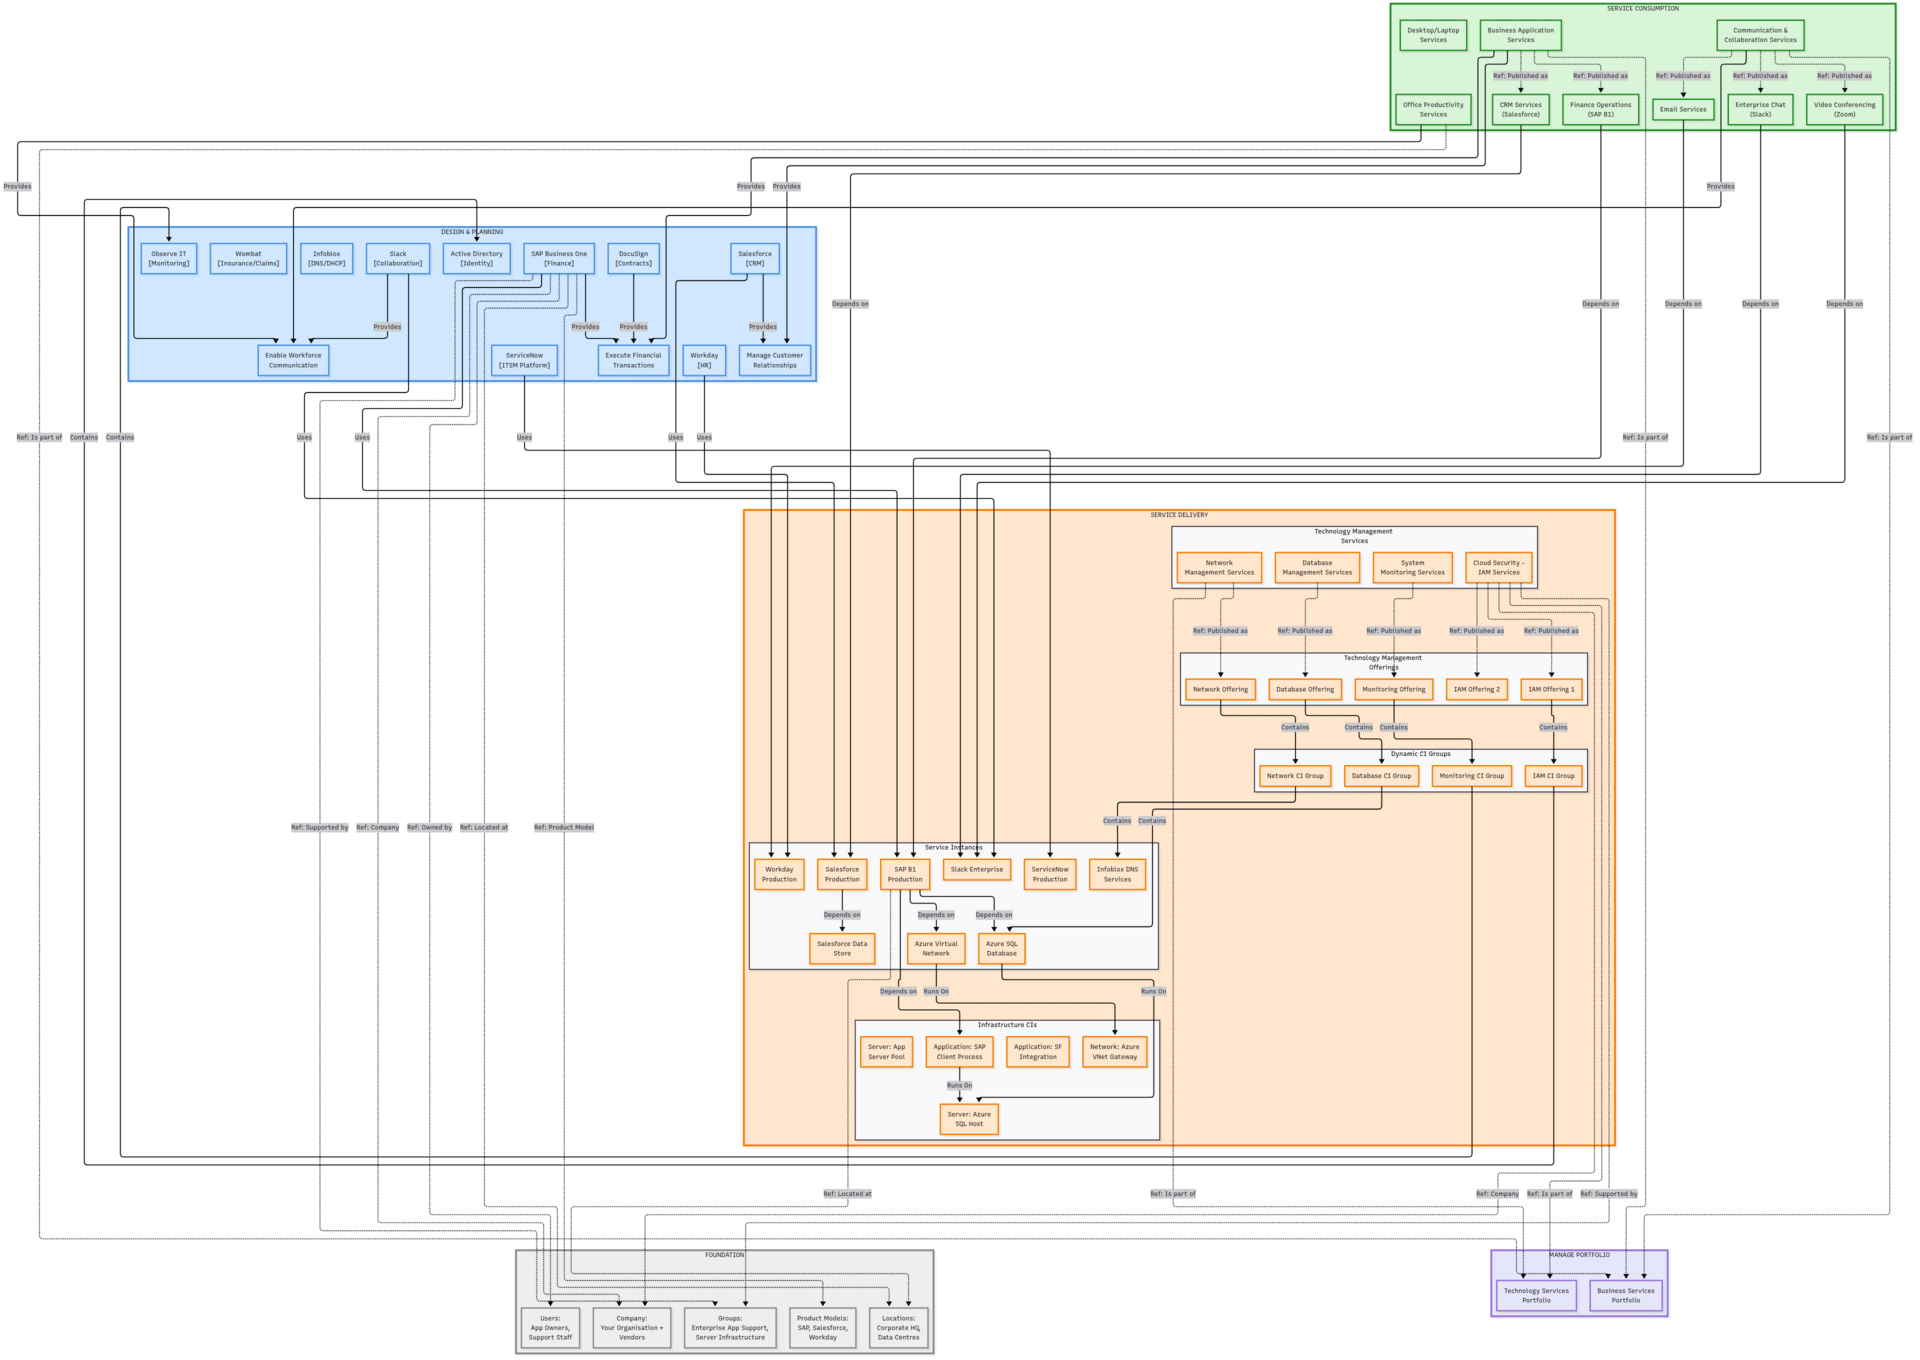Open Network Management Services in Service Delivery
This screenshot has width=1920, height=1360.
tap(1219, 567)
